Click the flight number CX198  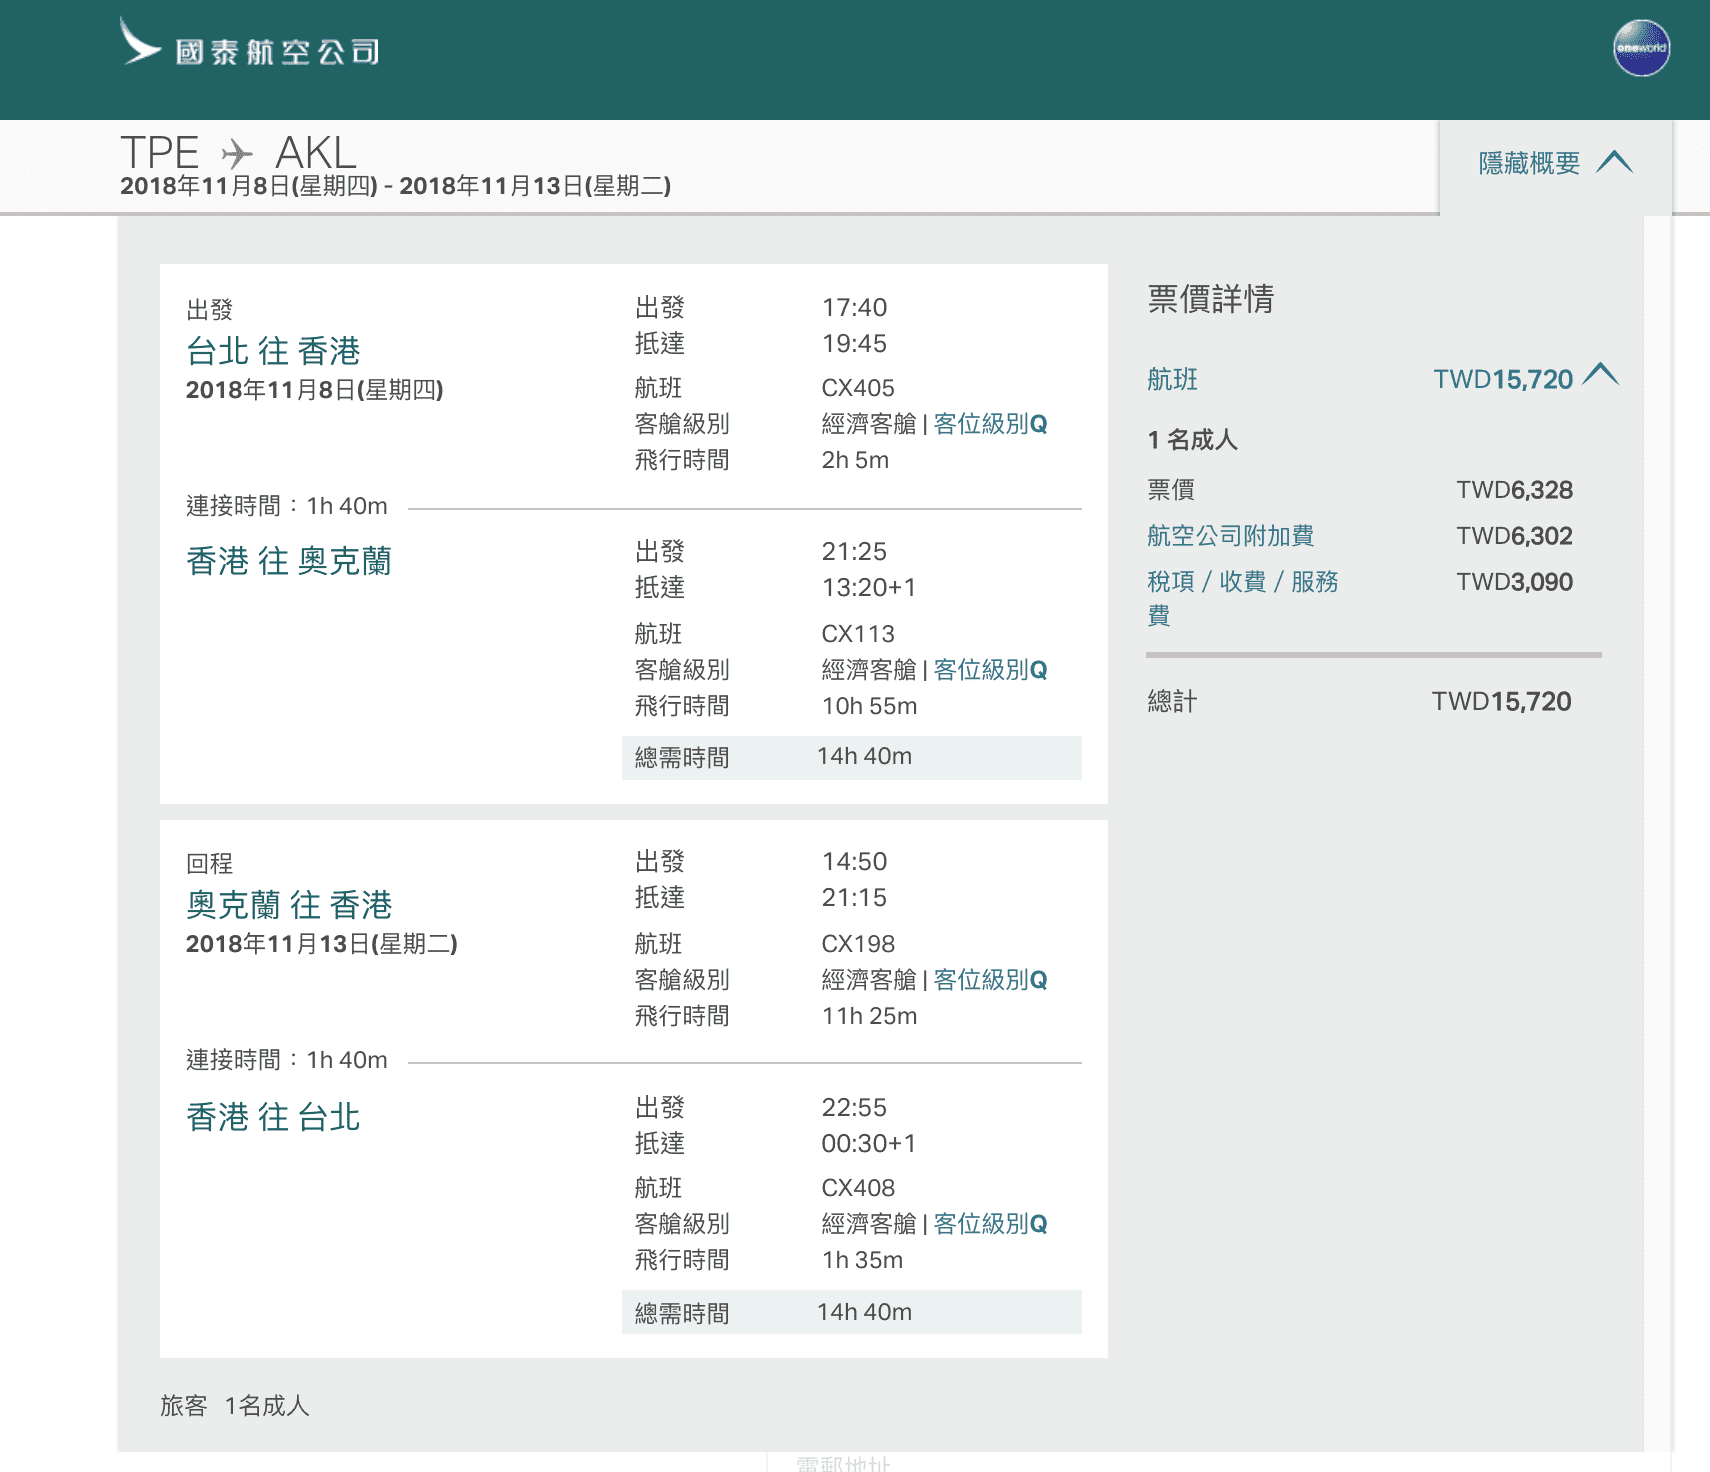[x=858, y=944]
